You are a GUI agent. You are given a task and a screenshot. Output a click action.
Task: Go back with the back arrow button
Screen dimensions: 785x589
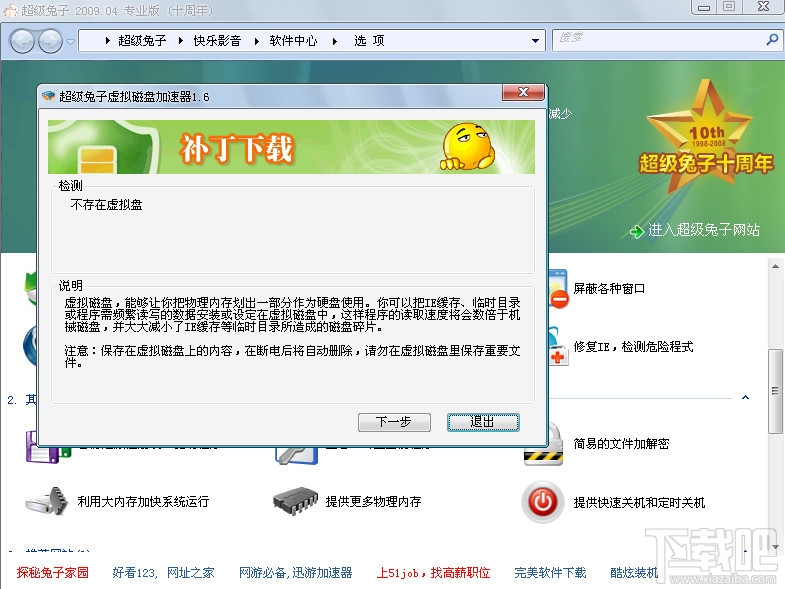tap(22, 41)
